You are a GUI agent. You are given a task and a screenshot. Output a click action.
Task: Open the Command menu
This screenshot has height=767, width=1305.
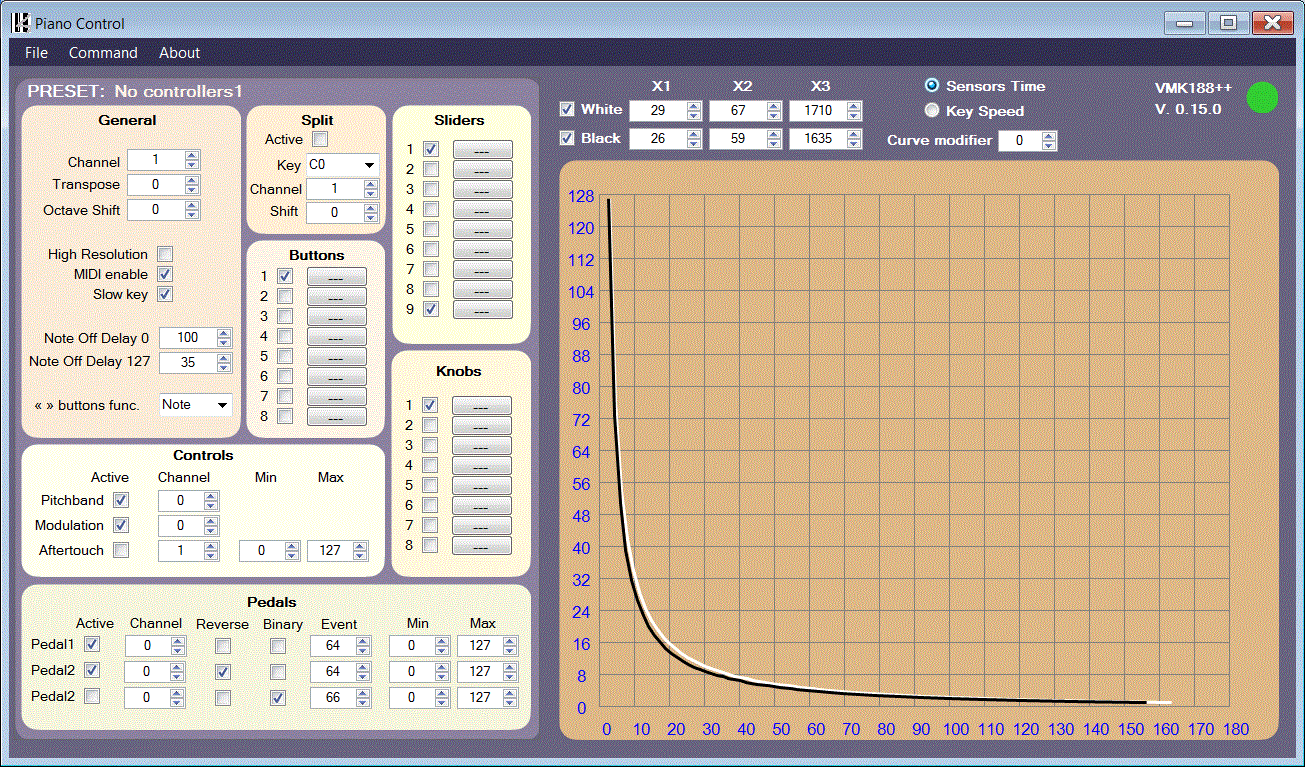(103, 53)
